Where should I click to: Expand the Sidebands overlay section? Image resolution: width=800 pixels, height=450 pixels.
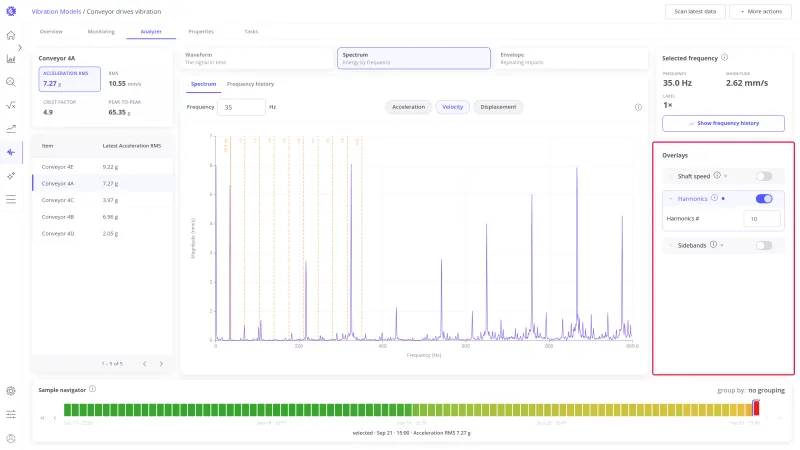pos(671,246)
